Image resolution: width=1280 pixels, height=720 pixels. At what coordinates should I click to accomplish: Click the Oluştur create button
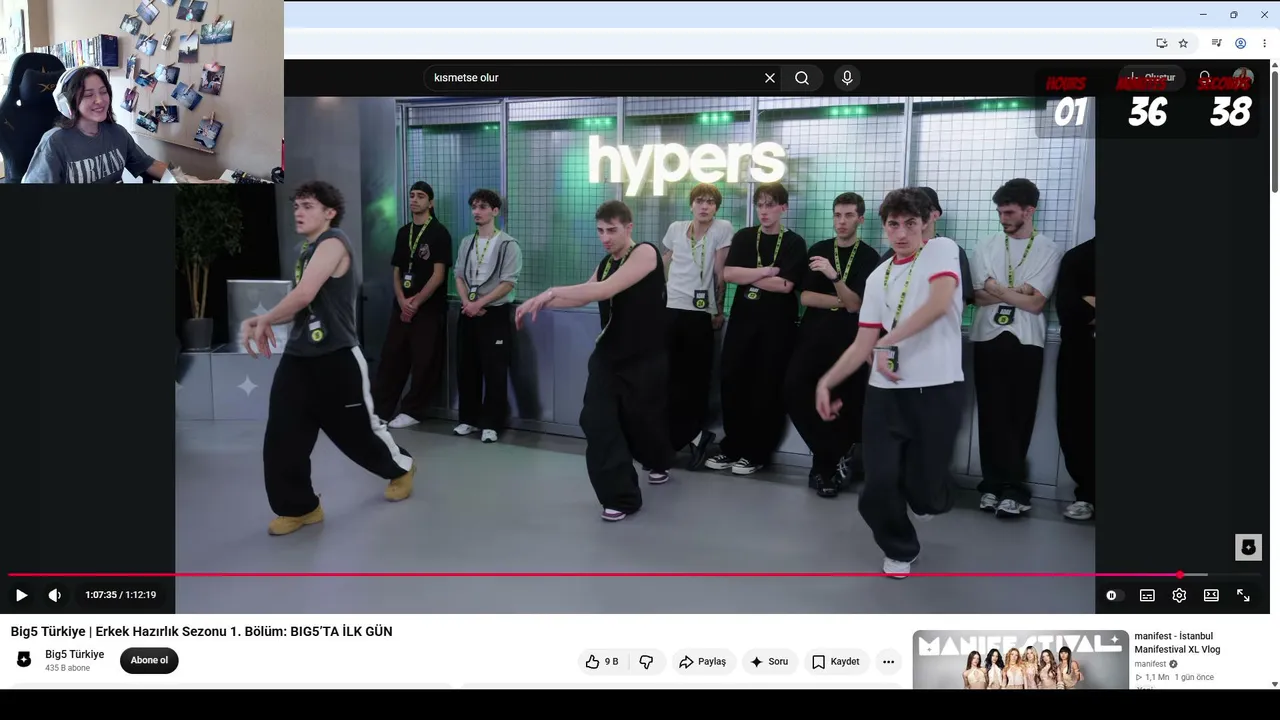tap(1152, 78)
